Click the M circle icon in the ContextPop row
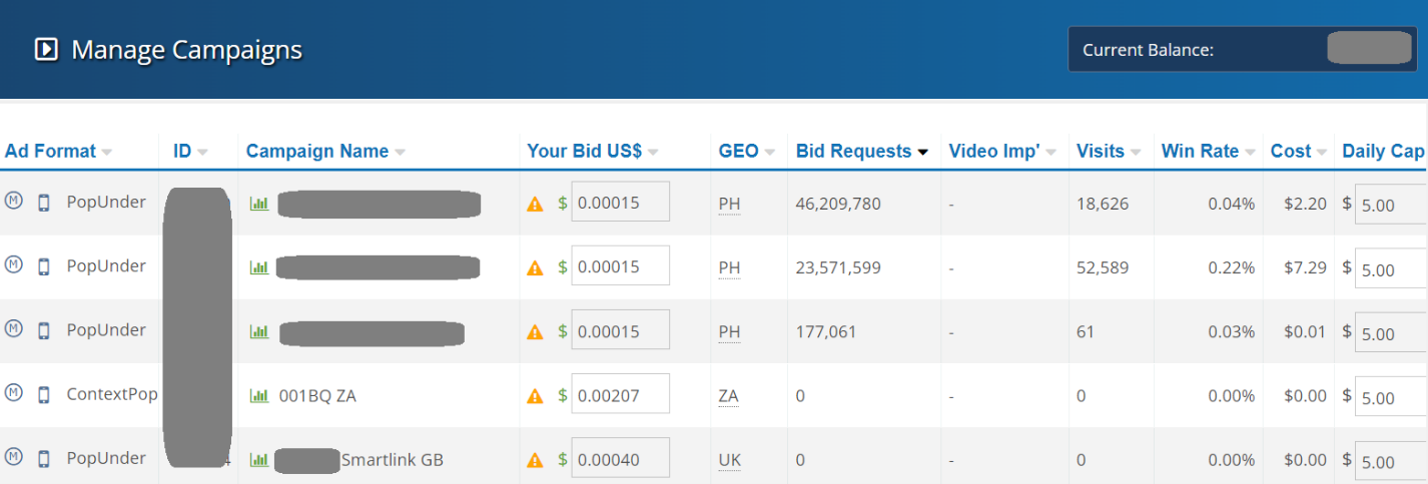 point(13,392)
